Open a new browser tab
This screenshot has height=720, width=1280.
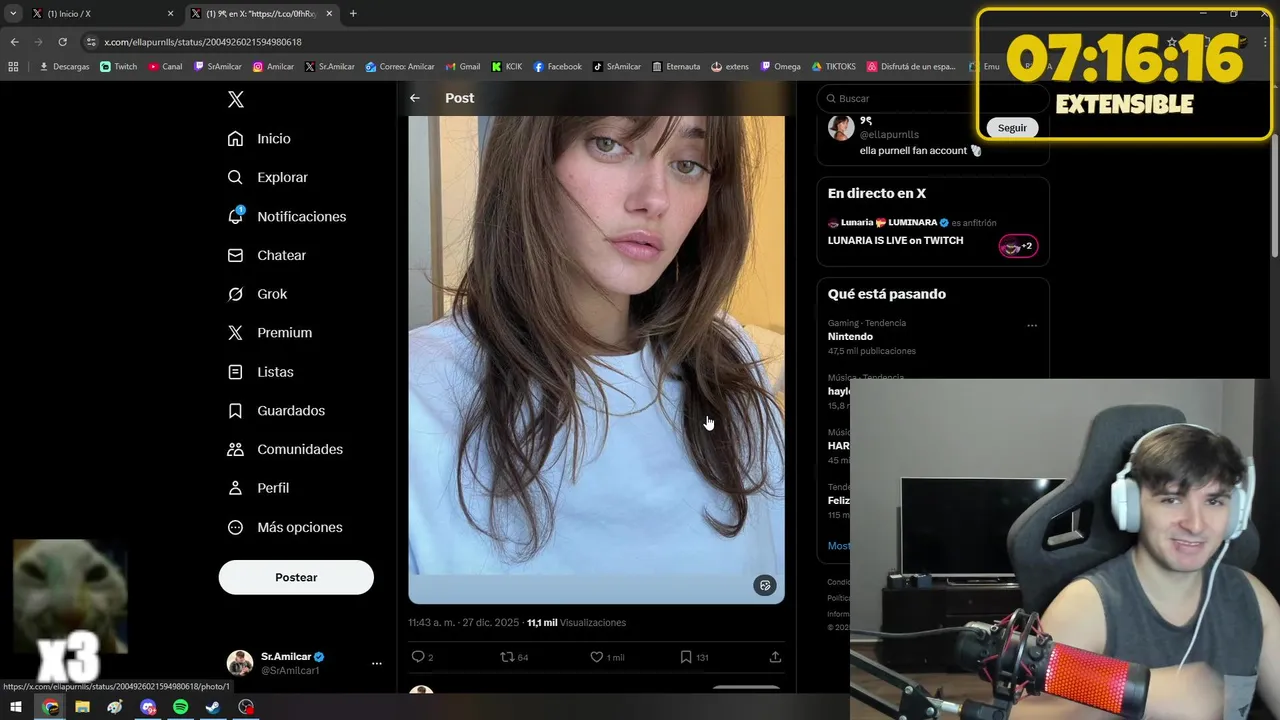point(353,13)
